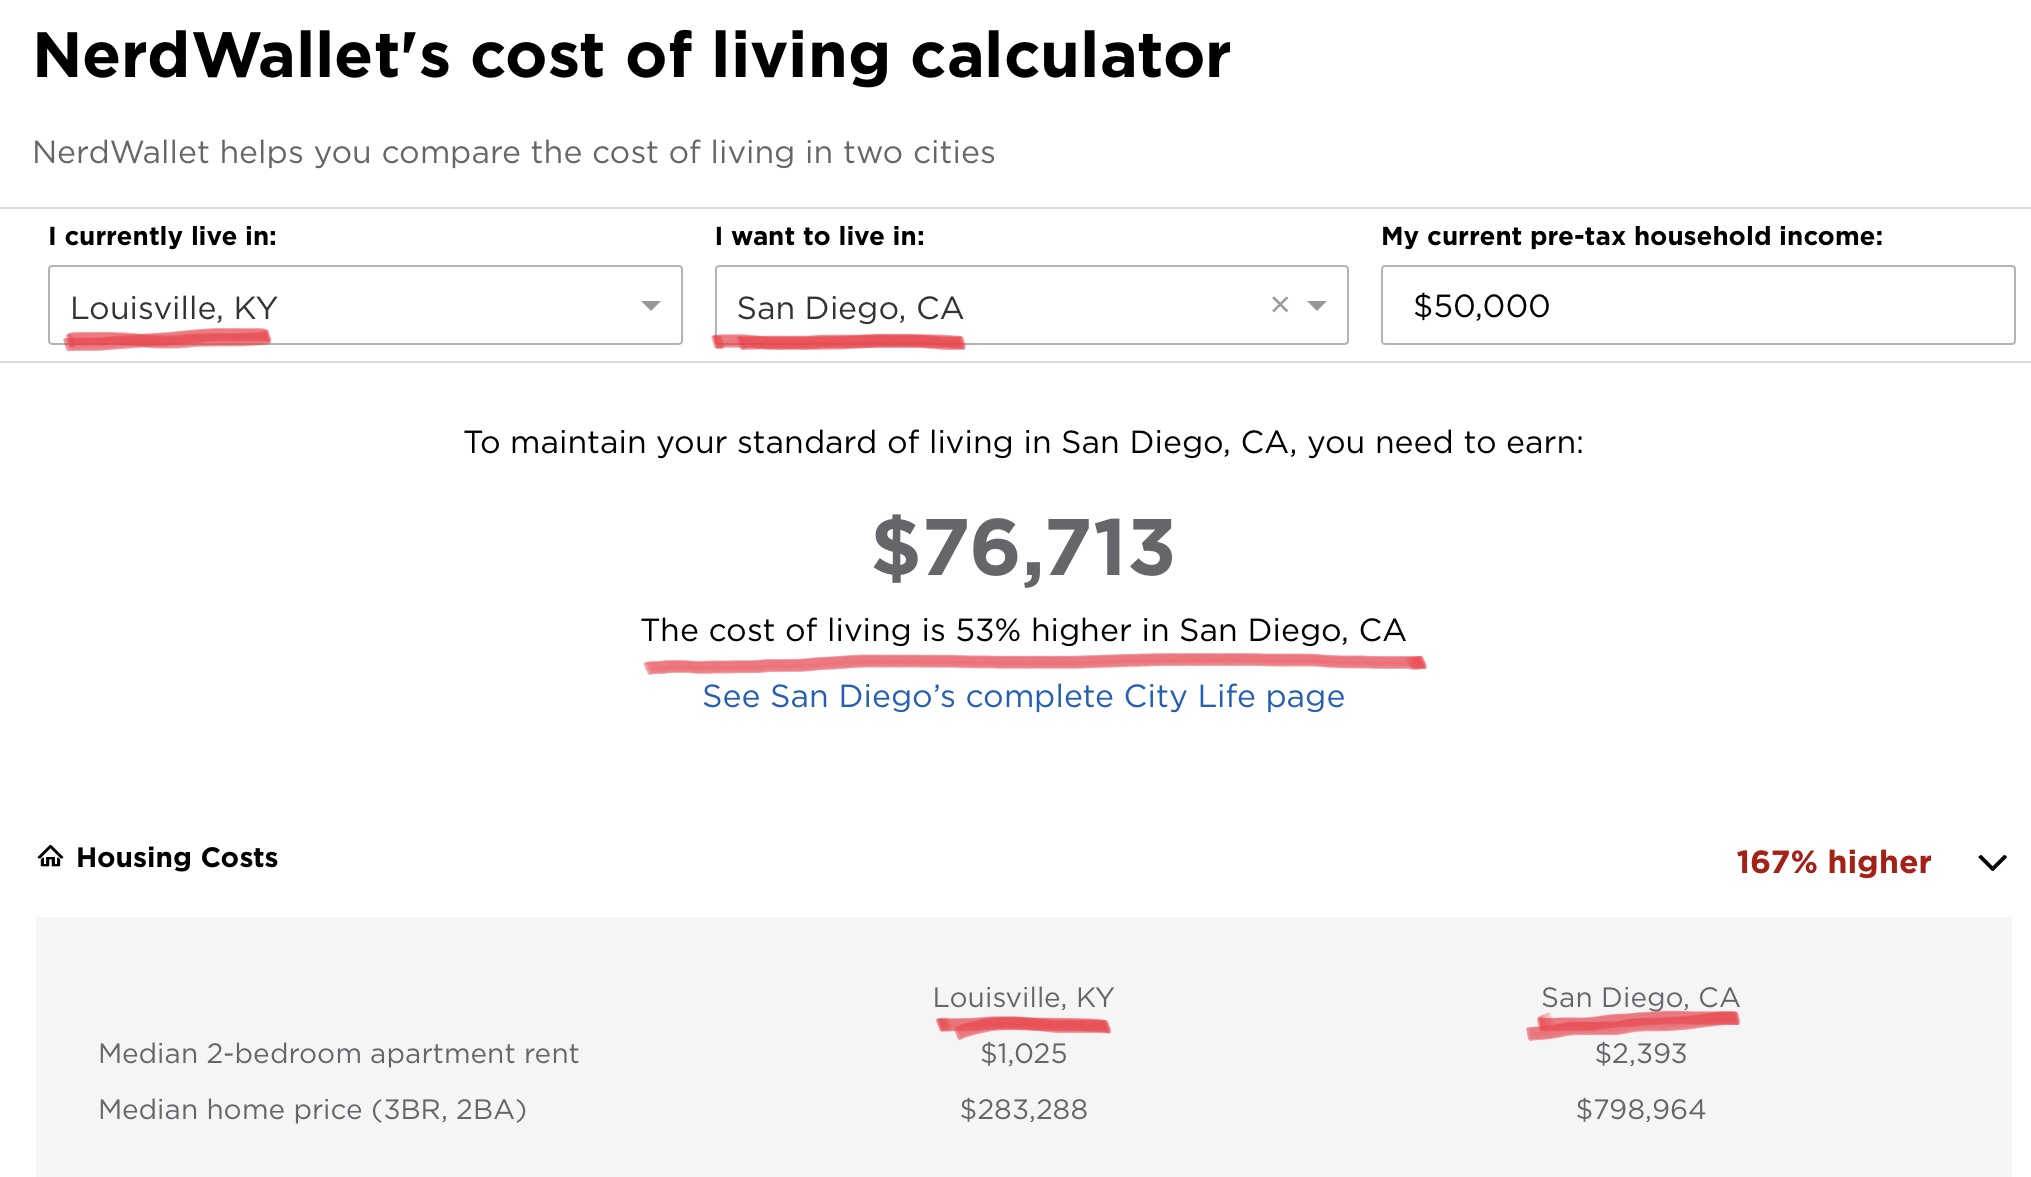Screen dimensions: 2031x1177
Task: Open San Diego's complete City Life page
Action: 1023,696
